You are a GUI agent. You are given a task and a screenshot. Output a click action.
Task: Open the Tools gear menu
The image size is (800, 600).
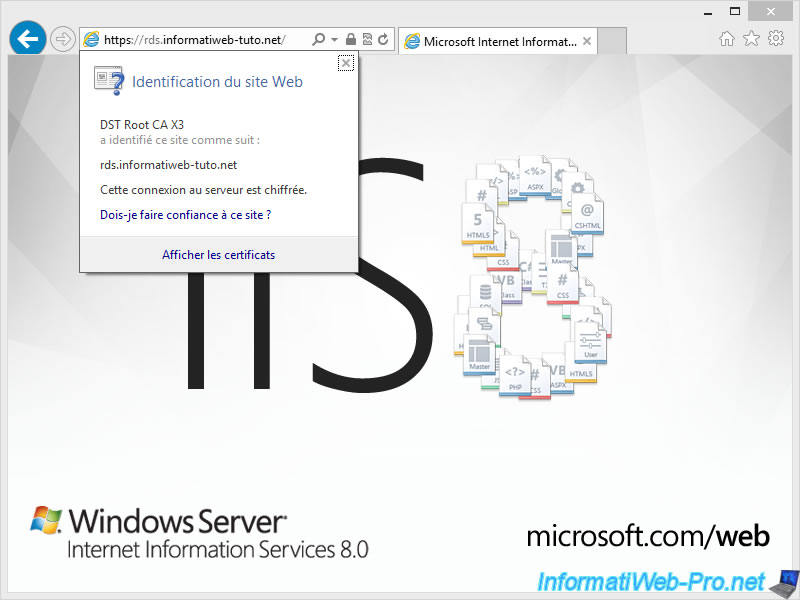tap(776, 38)
